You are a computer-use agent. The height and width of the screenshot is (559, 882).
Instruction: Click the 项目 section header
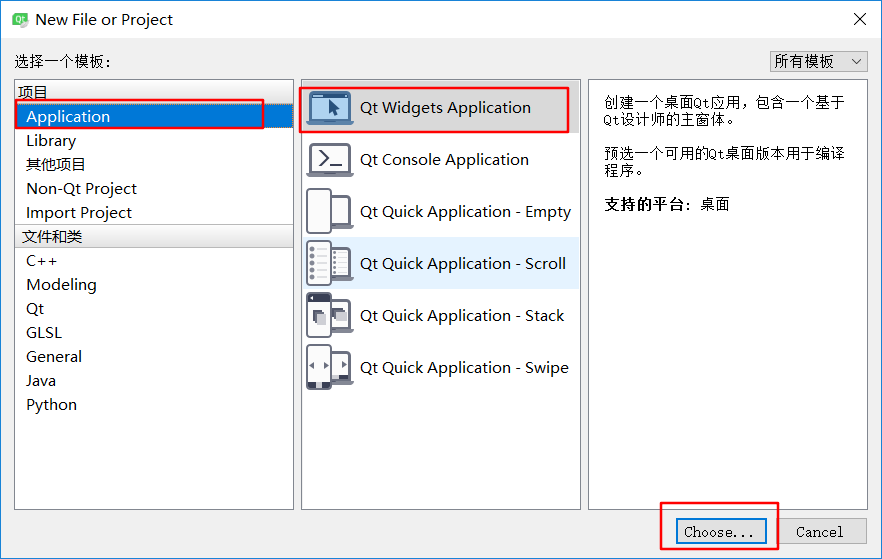(x=154, y=92)
